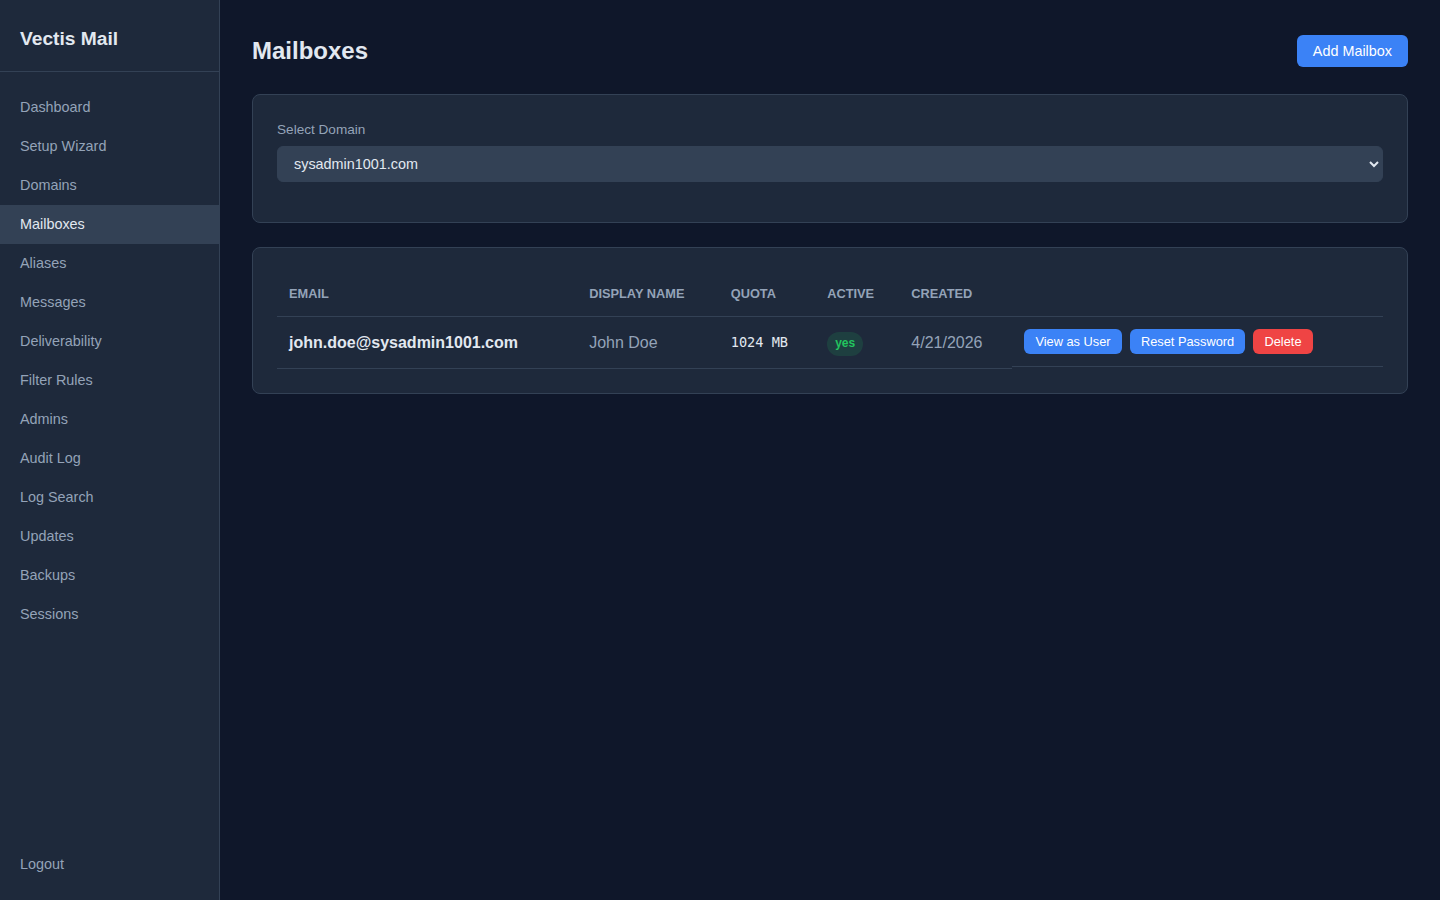Viewport: 1440px width, 900px height.
Task: Go to Log Search
Action: [109, 497]
